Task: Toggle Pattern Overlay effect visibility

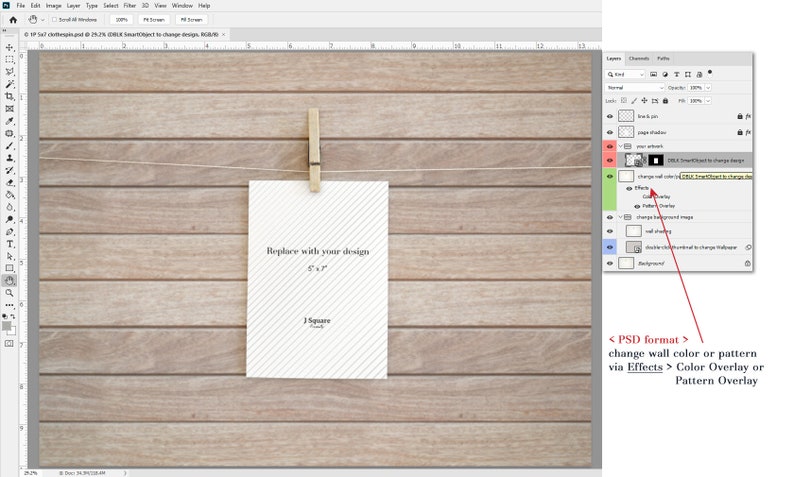Action: pos(637,206)
